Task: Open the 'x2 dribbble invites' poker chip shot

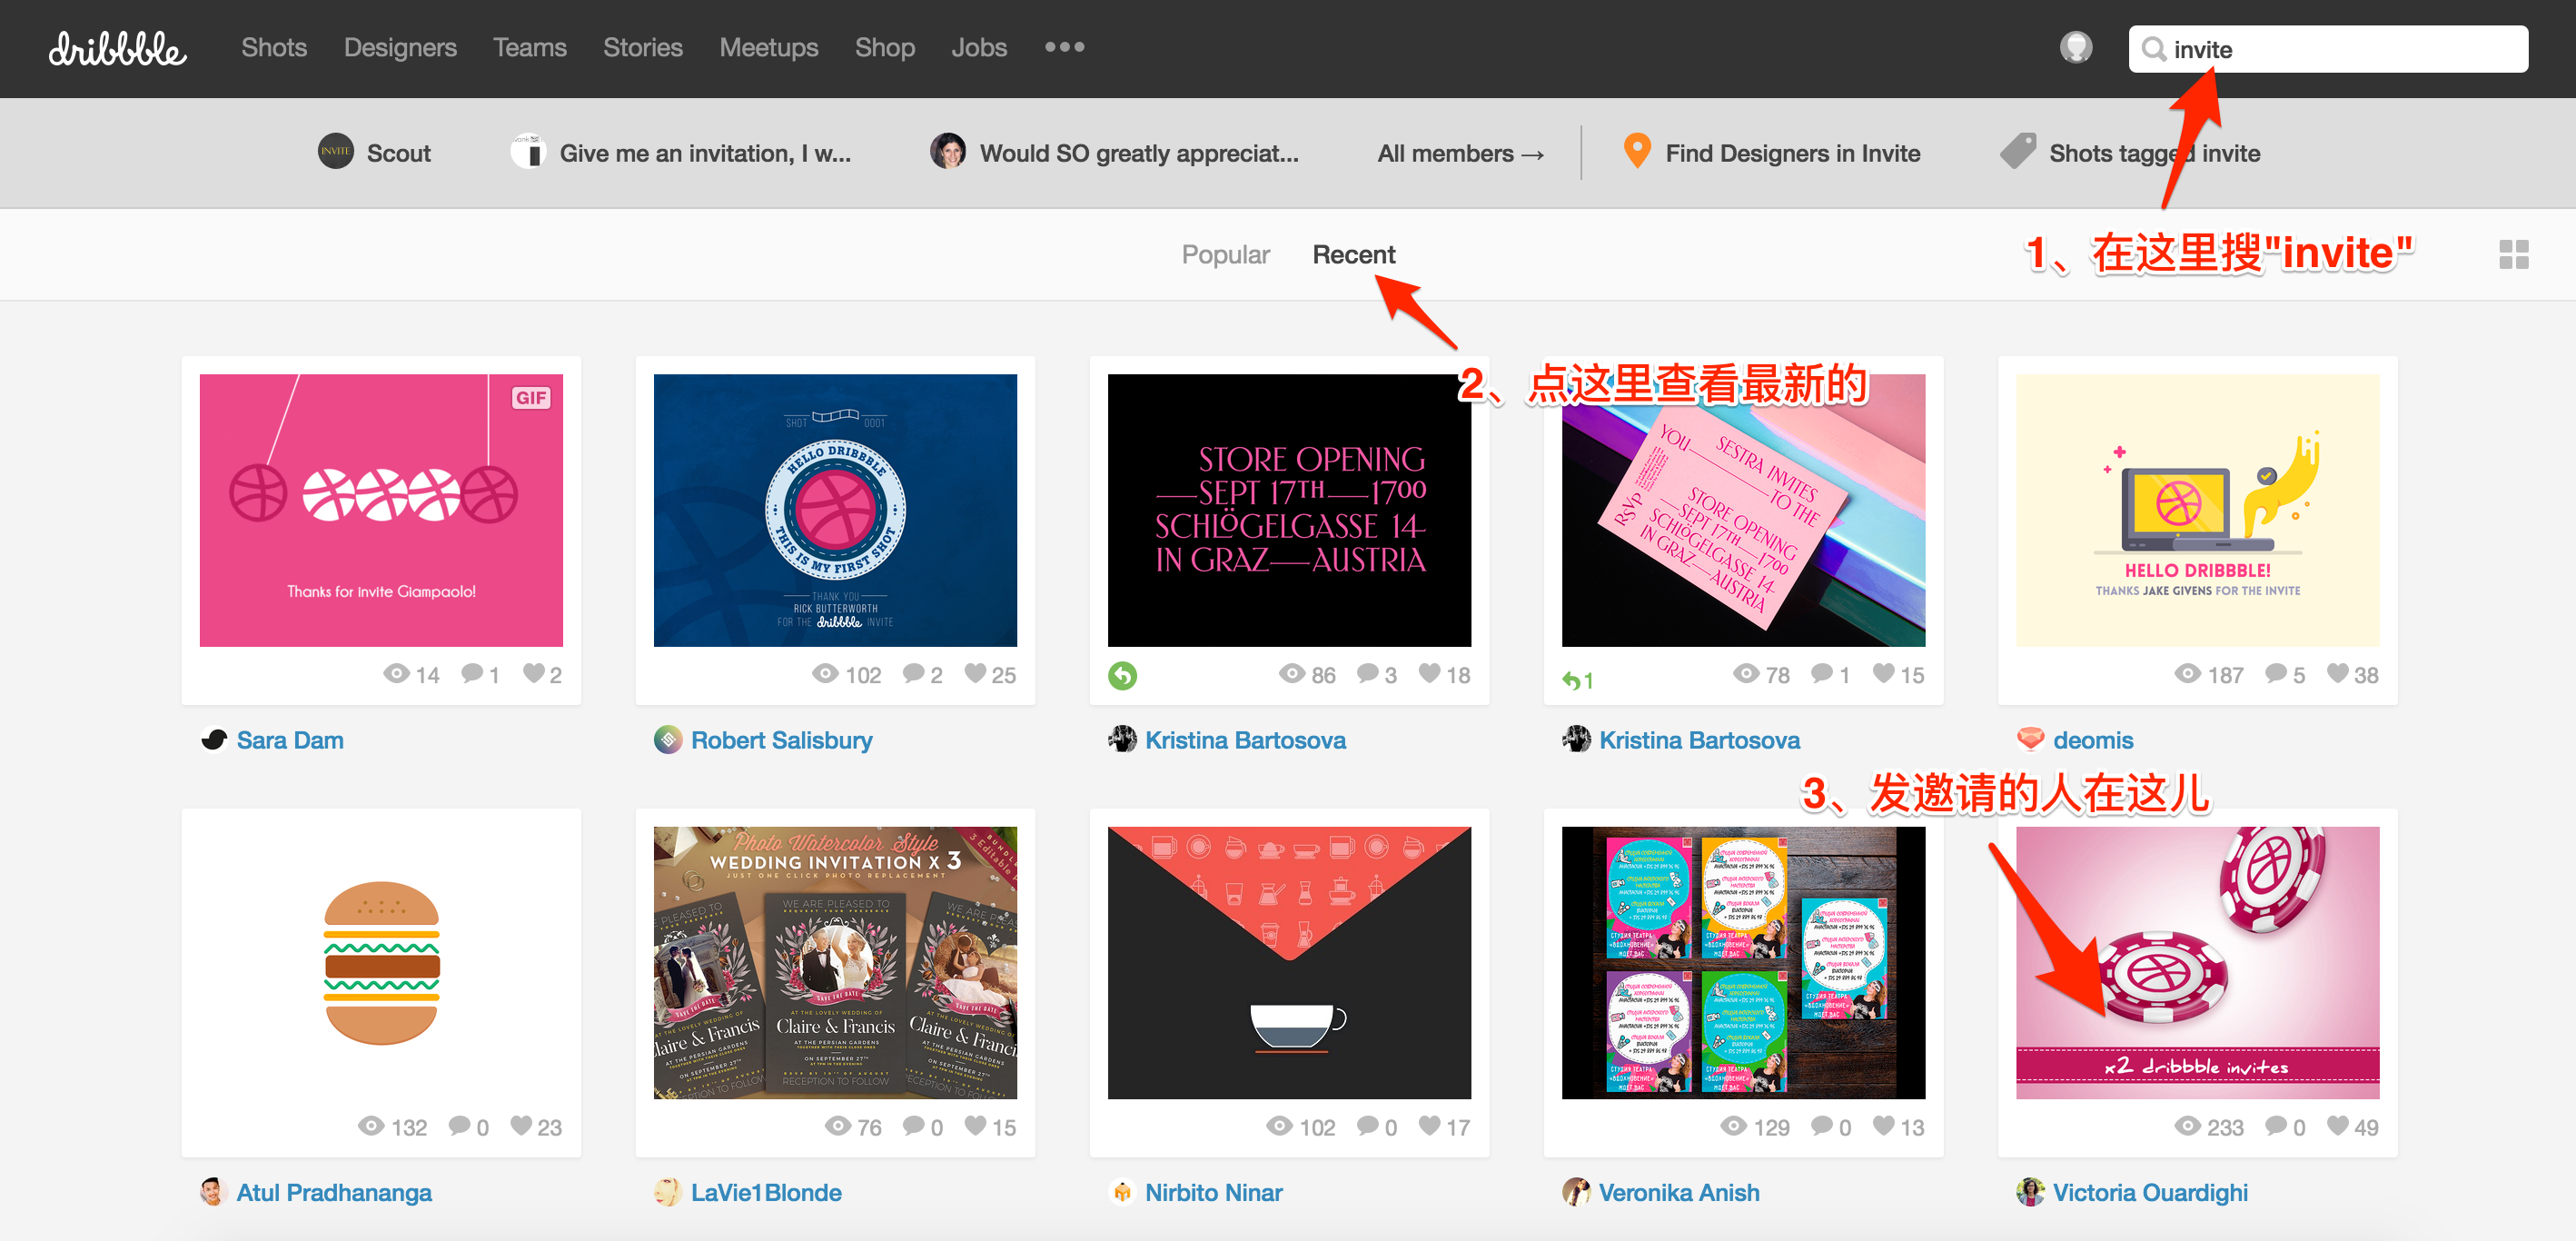Action: click(2197, 962)
